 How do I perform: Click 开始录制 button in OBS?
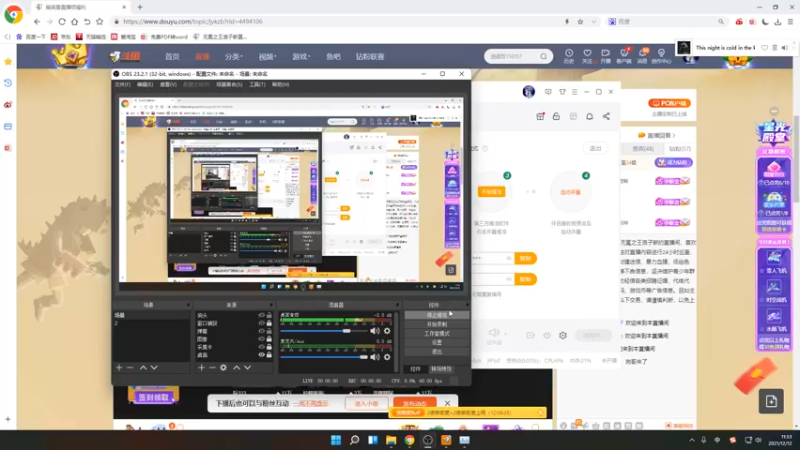click(x=437, y=324)
